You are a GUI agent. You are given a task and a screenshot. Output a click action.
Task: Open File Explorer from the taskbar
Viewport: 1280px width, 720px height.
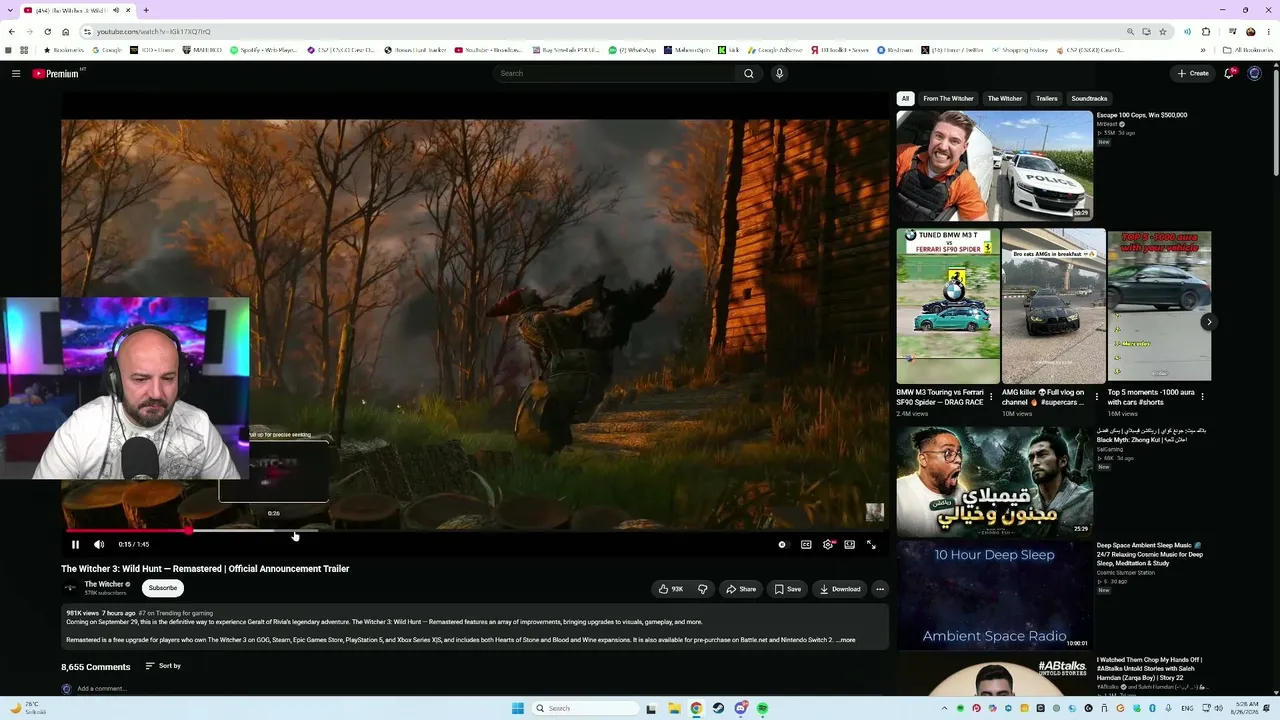tap(674, 708)
